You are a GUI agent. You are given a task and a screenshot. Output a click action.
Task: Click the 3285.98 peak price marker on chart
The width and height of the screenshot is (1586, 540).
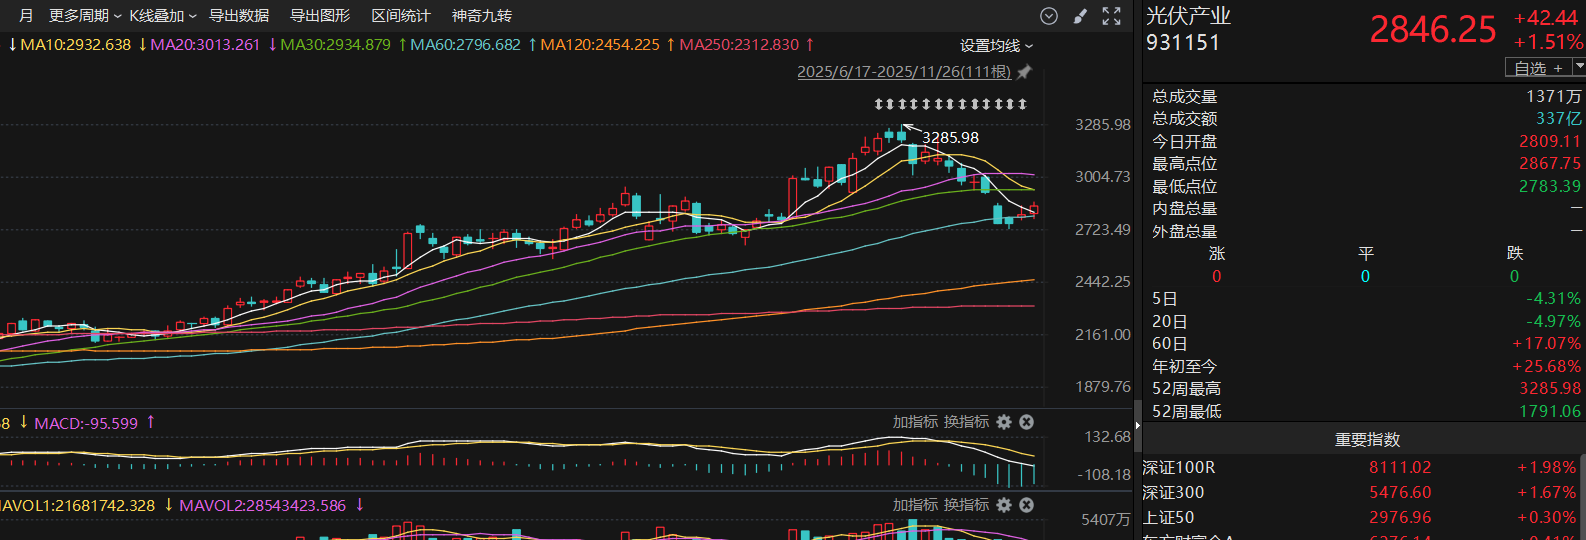(950, 138)
